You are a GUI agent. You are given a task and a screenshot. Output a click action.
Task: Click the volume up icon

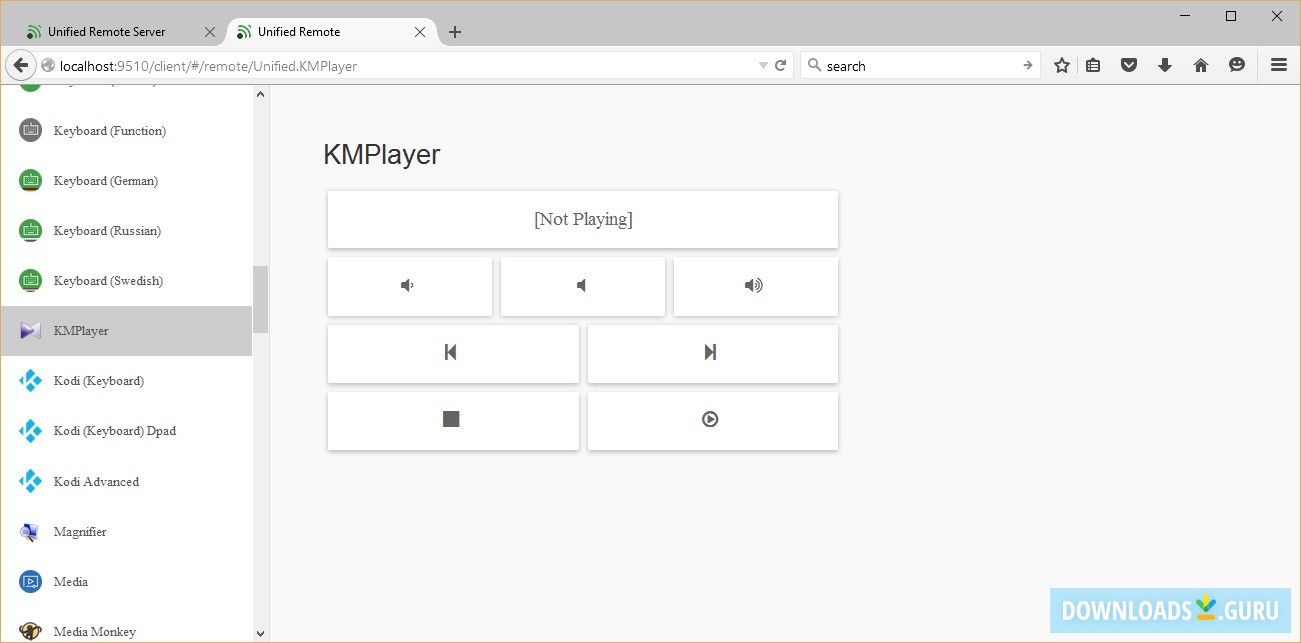(x=755, y=285)
